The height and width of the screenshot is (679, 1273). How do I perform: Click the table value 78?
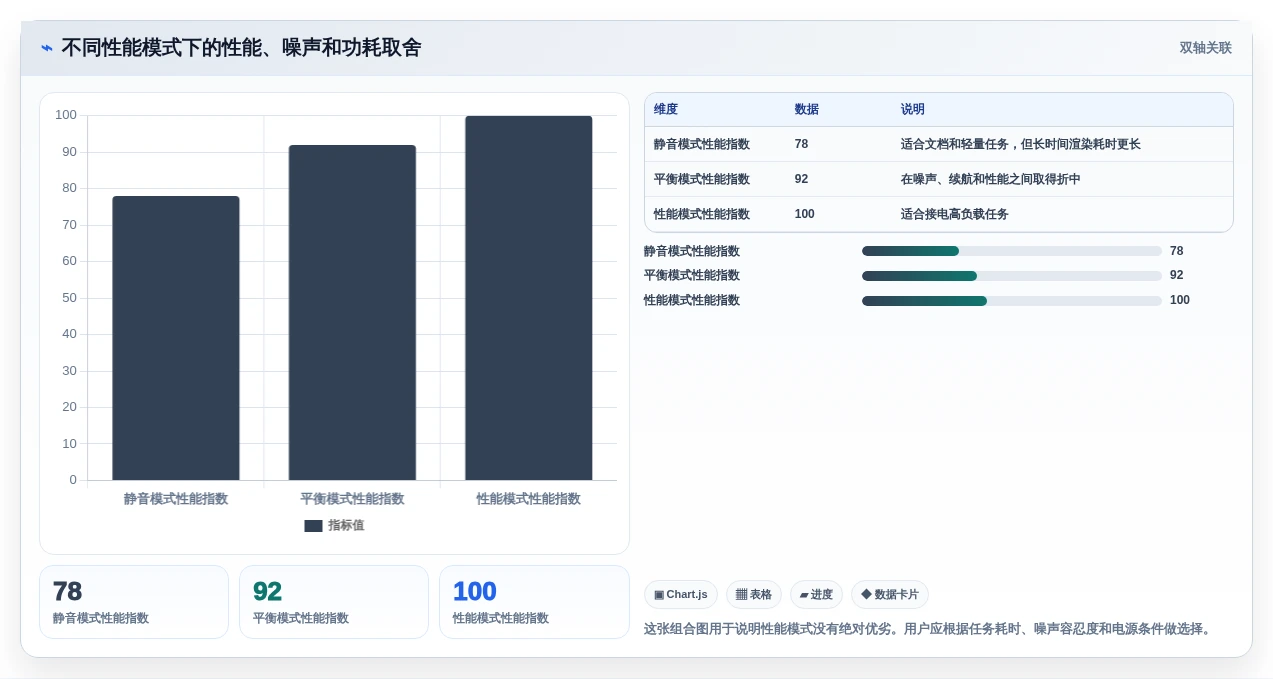[x=801, y=144]
